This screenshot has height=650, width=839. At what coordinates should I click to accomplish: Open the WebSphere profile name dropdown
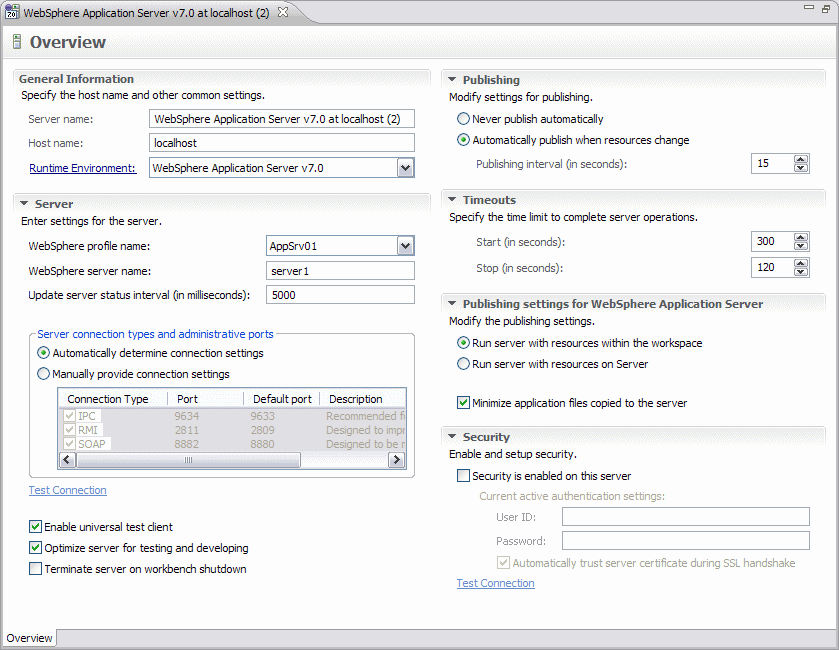coord(406,246)
